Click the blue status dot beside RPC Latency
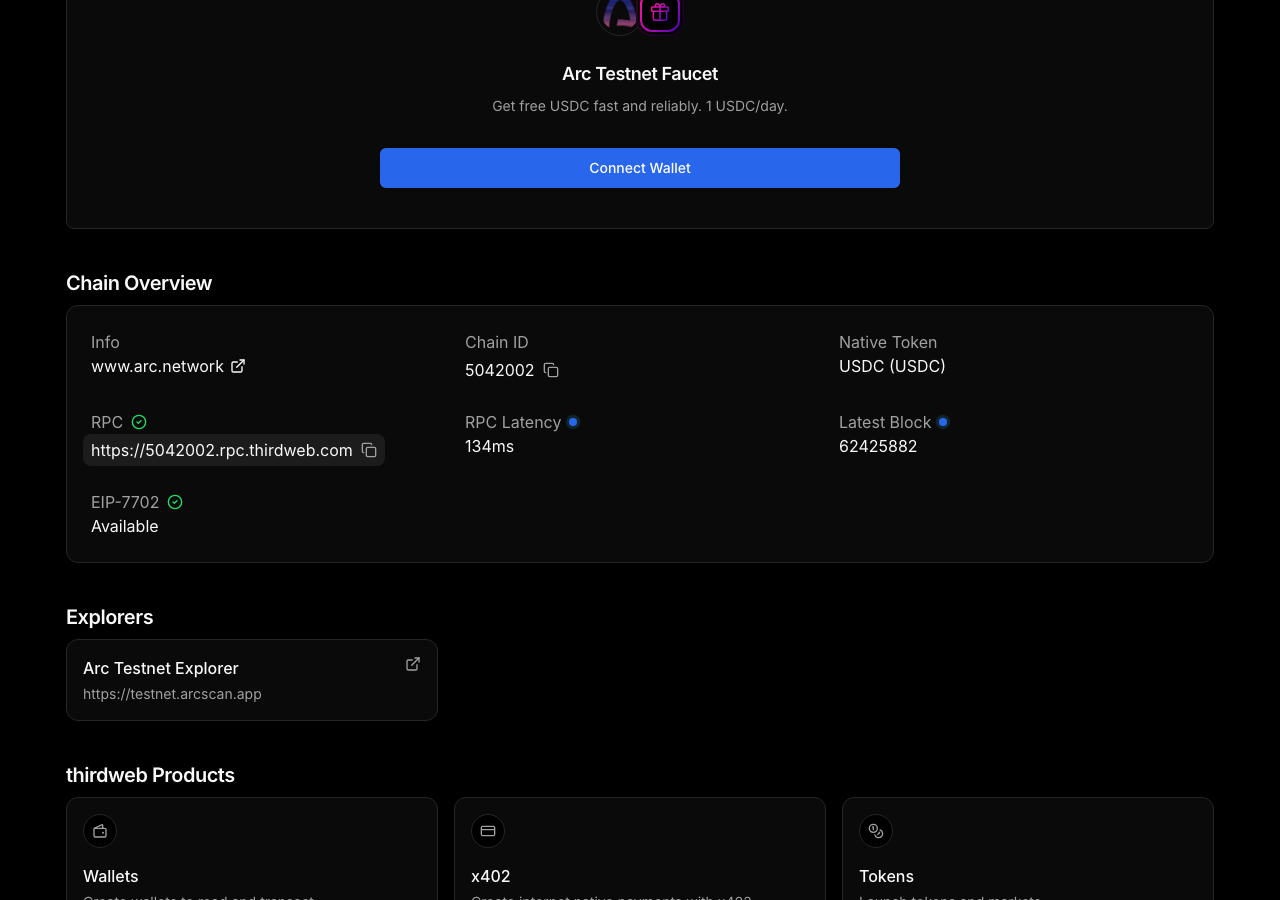The height and width of the screenshot is (900, 1280). pyautogui.click(x=573, y=422)
